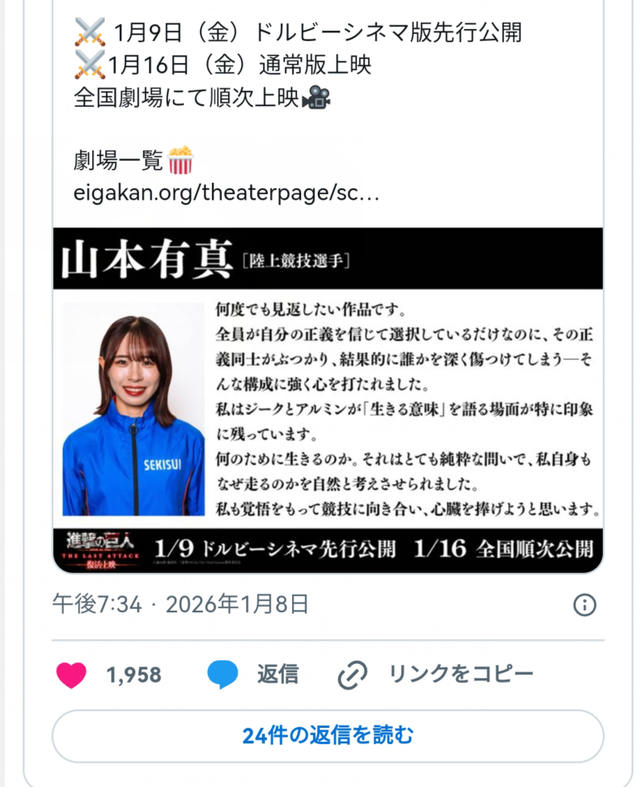This screenshot has height=787, width=640.
Task: Click the 山本有真 name banner
Action: [x=147, y=259]
